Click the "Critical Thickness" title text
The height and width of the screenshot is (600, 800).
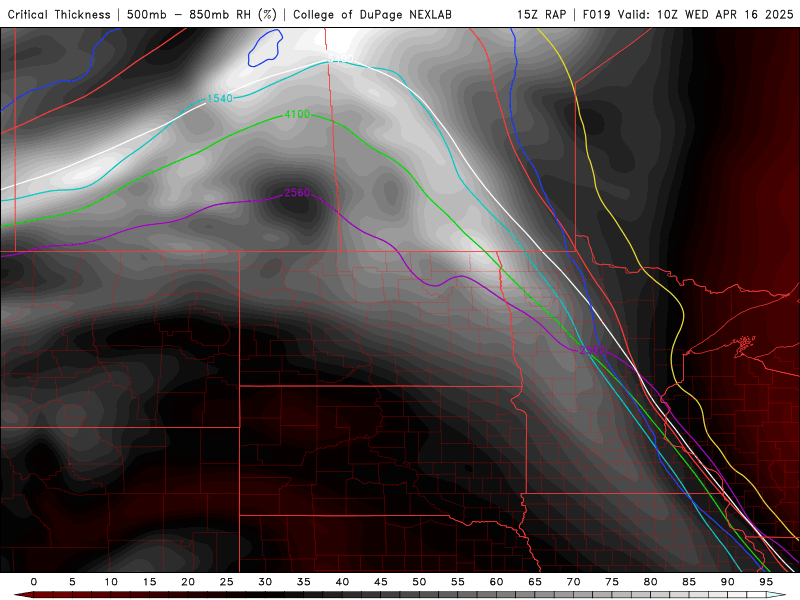pos(59,15)
